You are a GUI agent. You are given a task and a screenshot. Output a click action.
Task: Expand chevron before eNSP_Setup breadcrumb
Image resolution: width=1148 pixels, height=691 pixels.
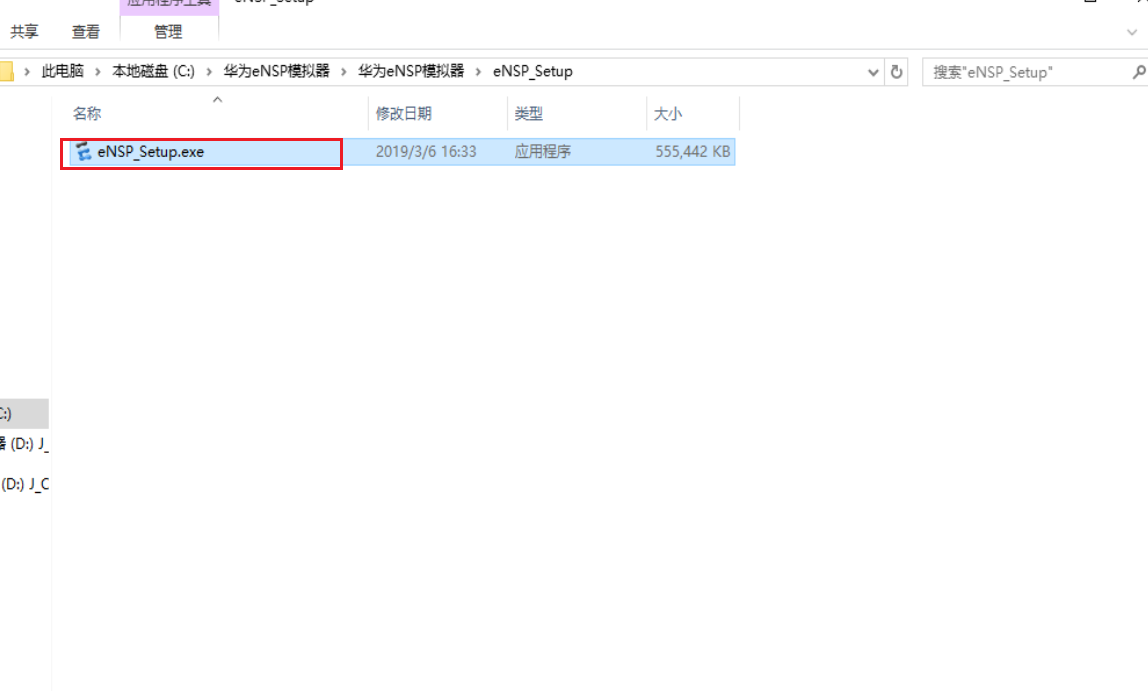[x=478, y=72]
